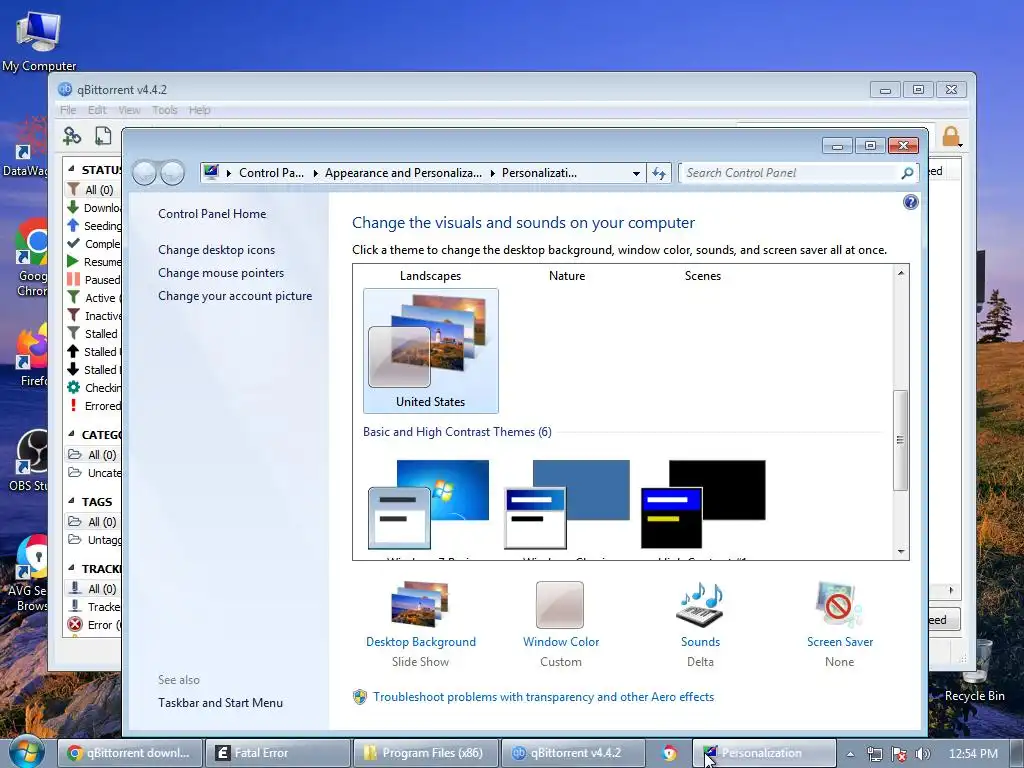Open the address bar history dropdown arrow
This screenshot has height=768, width=1024.
pyautogui.click(x=636, y=174)
